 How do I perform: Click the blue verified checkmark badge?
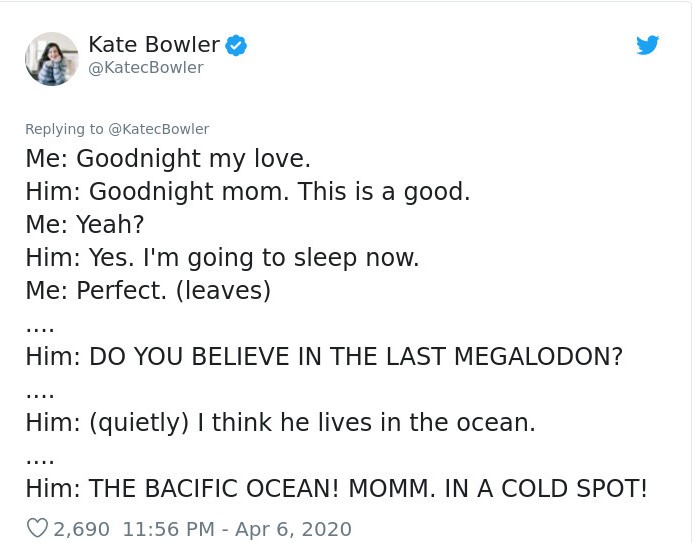[x=236, y=45]
